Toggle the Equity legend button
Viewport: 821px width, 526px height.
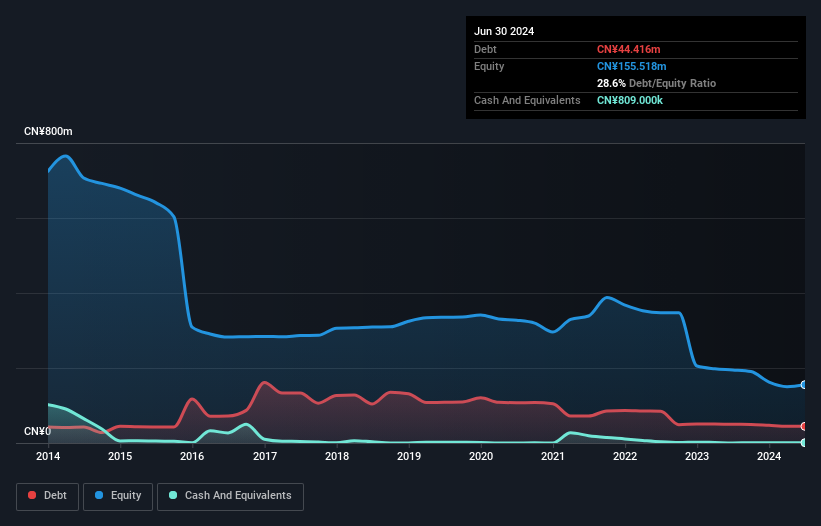(x=118, y=496)
